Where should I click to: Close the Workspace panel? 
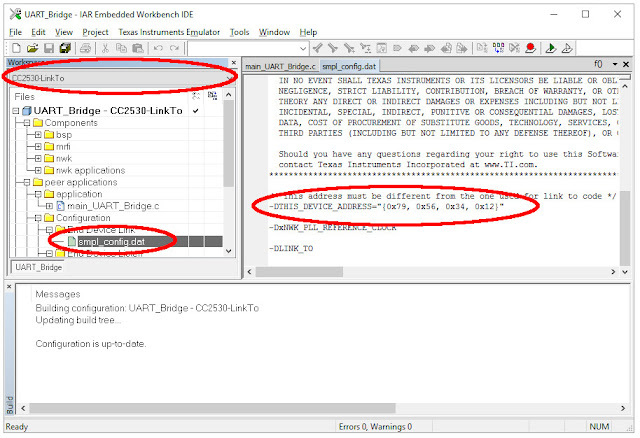(234, 62)
